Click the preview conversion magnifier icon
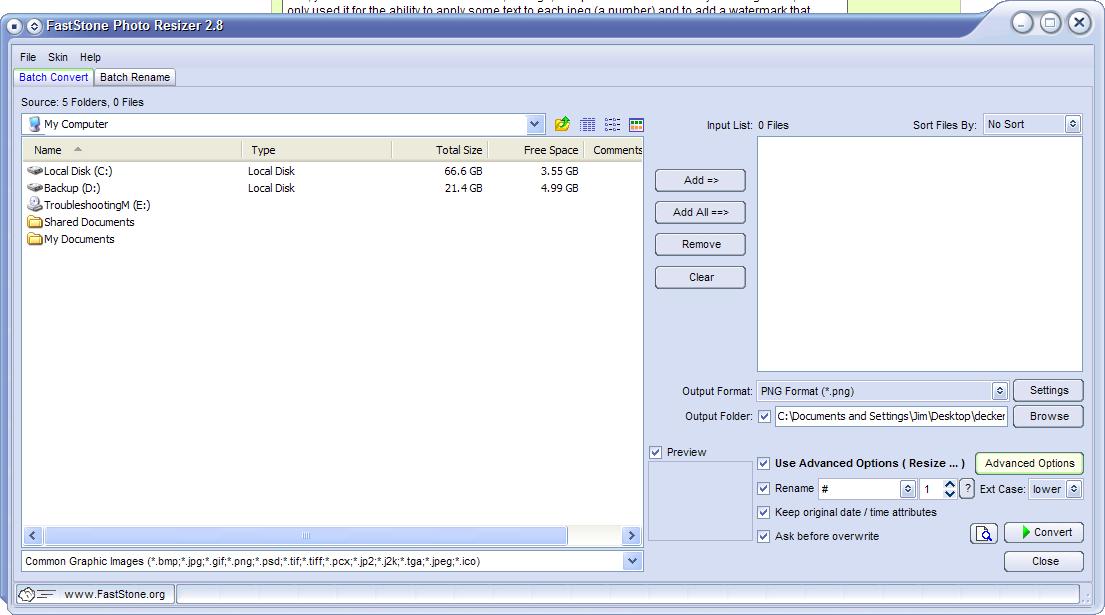The width and height of the screenshot is (1105, 615). (x=984, y=533)
